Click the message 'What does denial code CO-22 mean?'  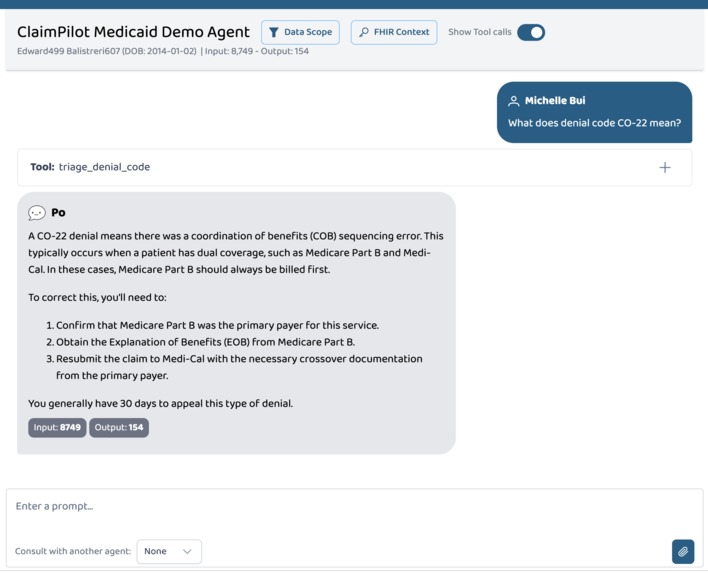coord(594,123)
